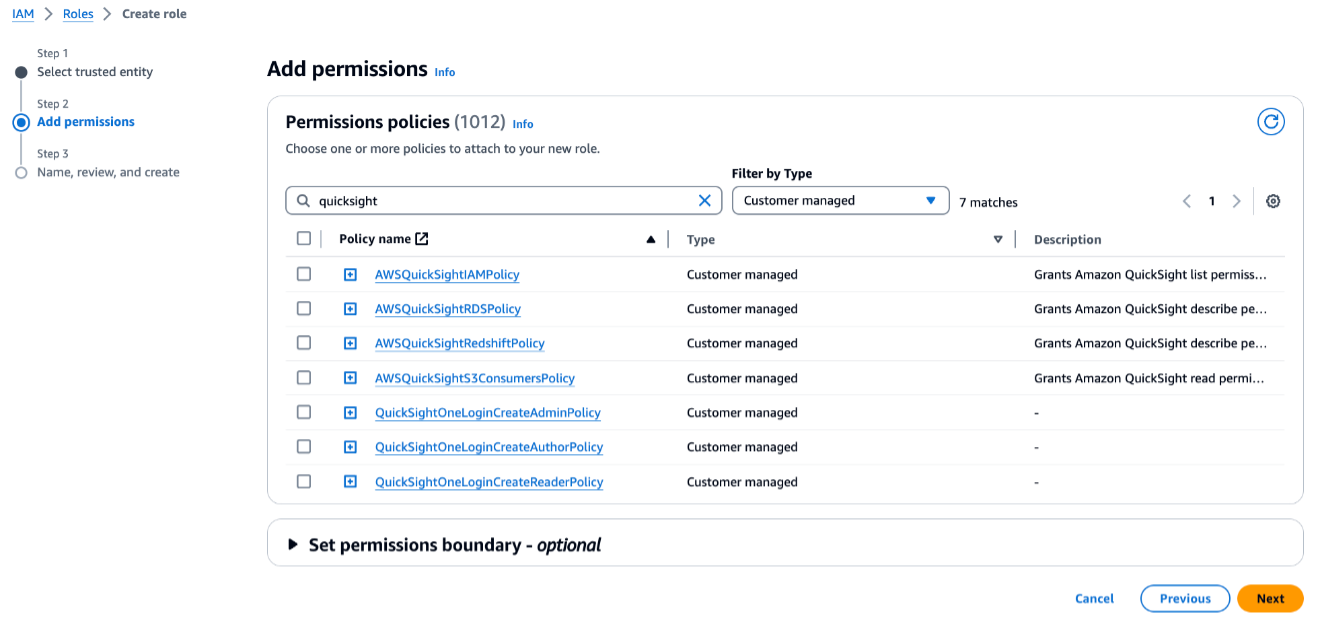The image size is (1320, 635).
Task: Check QuickSightOneLoginCreateReaderPolicy checkbox
Action: tap(304, 482)
